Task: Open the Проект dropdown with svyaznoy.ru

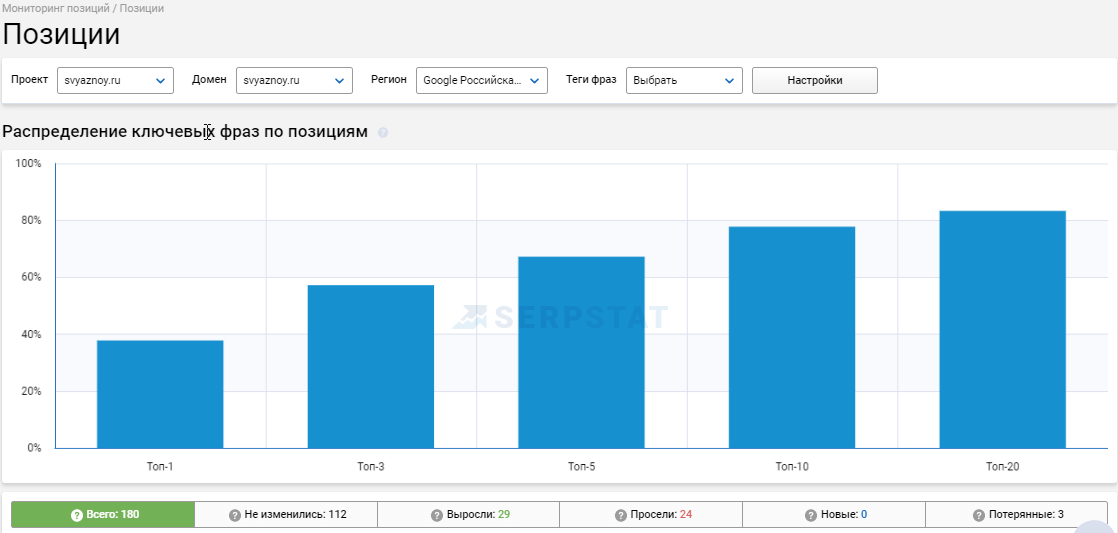Action: 116,81
